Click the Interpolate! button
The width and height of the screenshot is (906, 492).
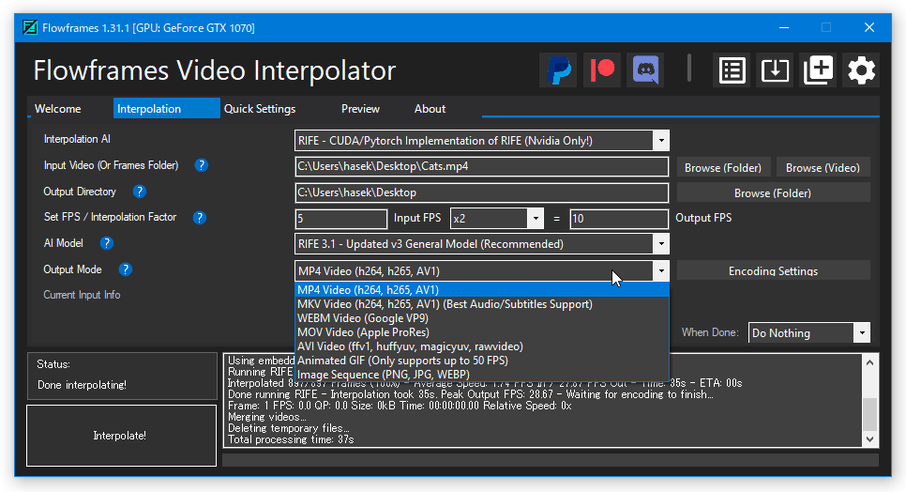point(121,436)
